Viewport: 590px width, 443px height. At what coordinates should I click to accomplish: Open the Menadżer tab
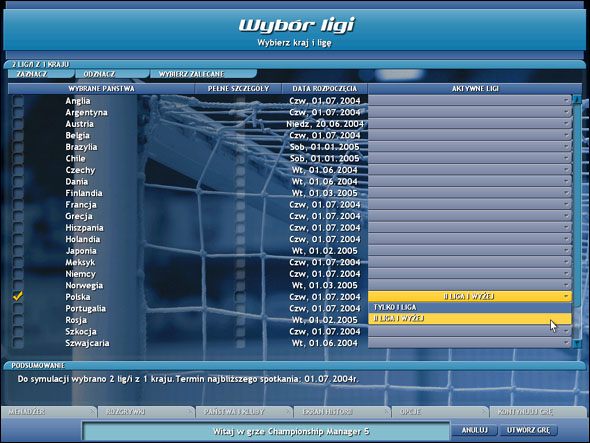[x=49, y=412]
